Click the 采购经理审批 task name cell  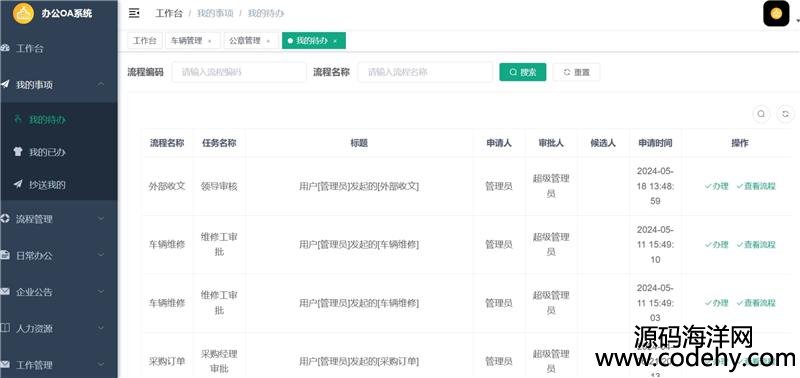(x=219, y=361)
